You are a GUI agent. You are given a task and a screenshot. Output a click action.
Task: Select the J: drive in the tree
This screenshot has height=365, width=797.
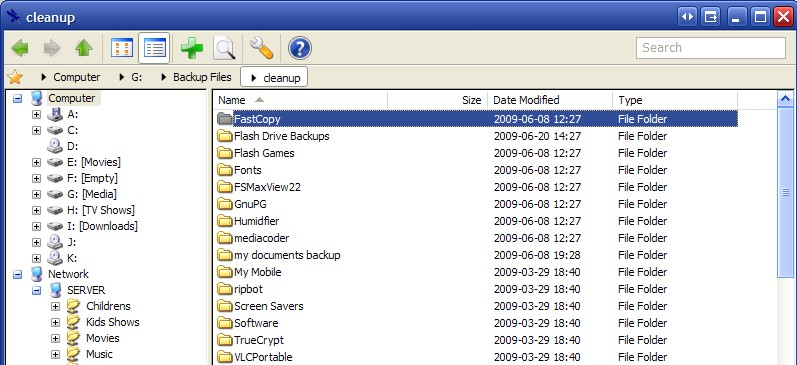(x=72, y=242)
